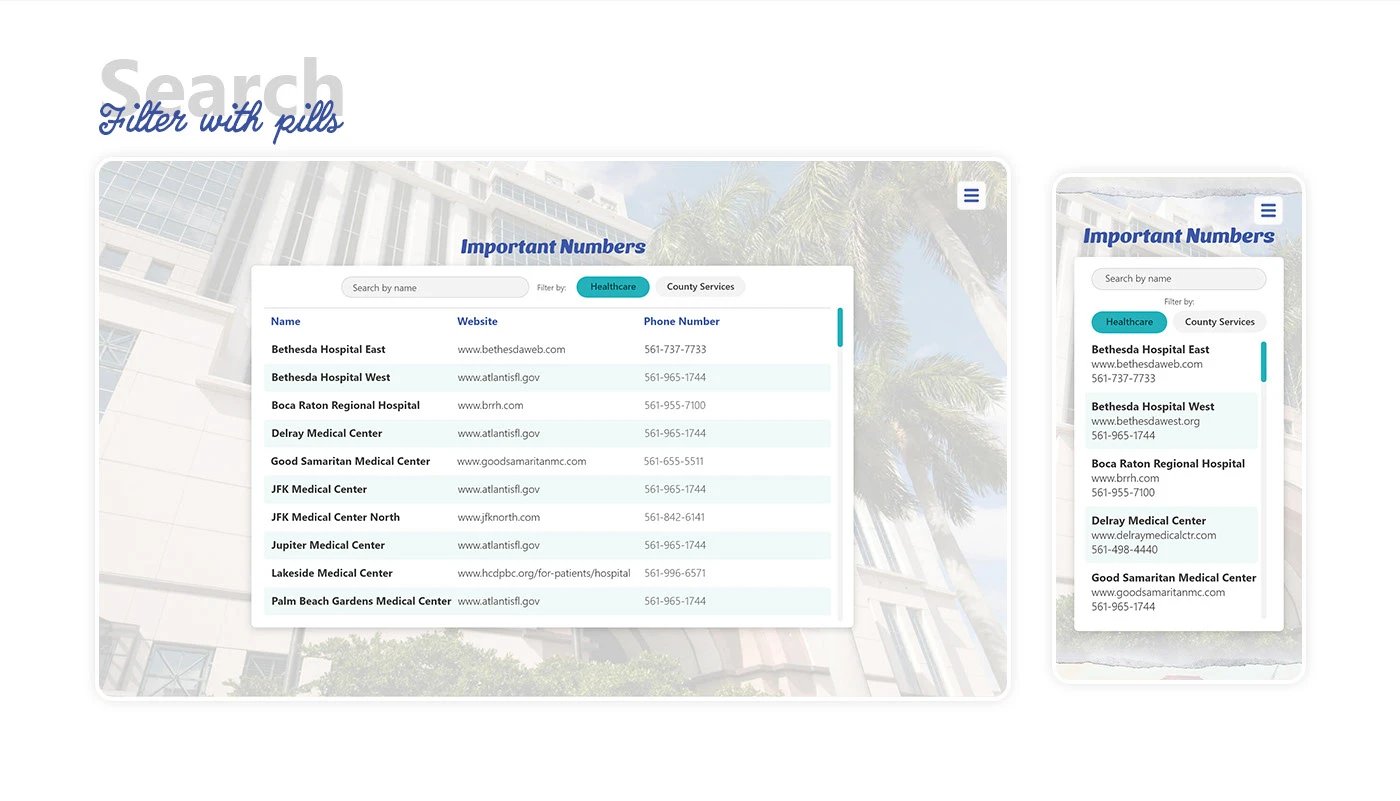Click the mobile list scrollbar thumb

point(1264,361)
